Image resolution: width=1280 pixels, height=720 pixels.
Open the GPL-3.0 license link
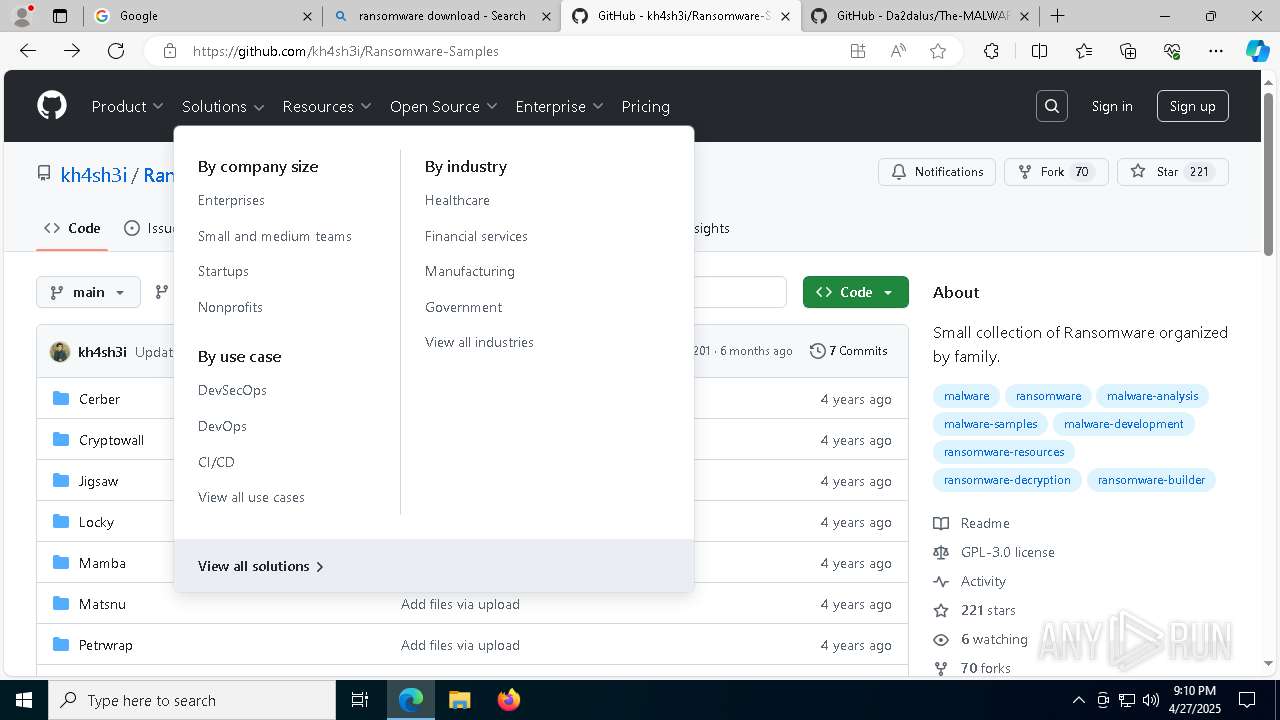tap(1008, 552)
